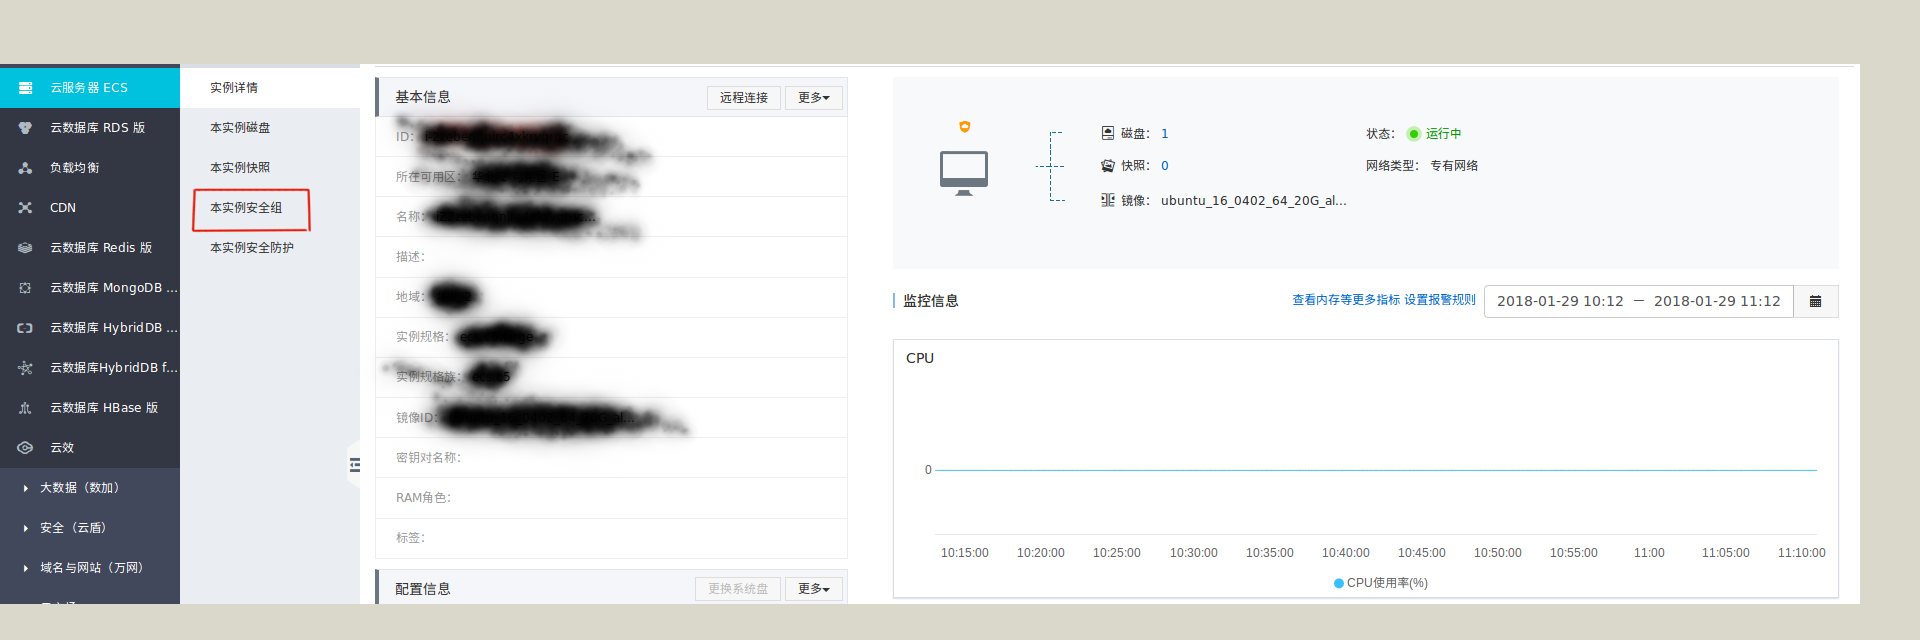The height and width of the screenshot is (640, 1920).
Task: Click the first HybridDB icon
Action: tap(26, 328)
